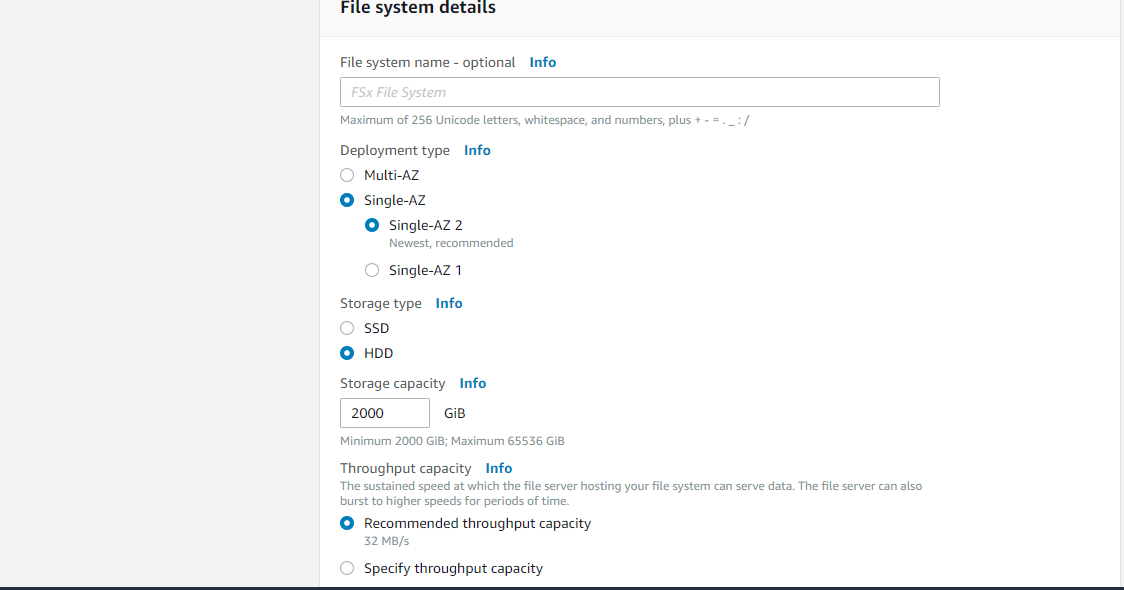Click the GiB unit label
Screen dimensions: 1124x590
454,413
